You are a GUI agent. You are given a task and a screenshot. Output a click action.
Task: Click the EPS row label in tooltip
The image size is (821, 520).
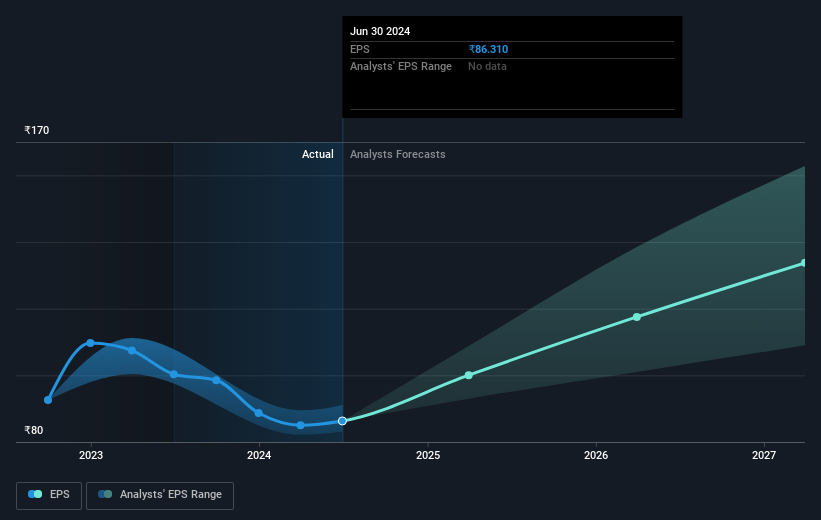[x=360, y=49]
